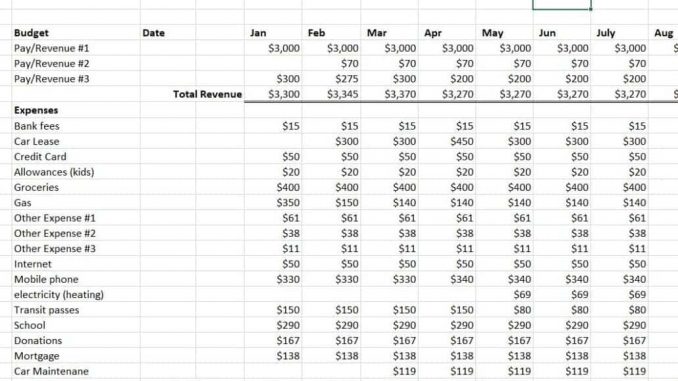Select the Allowances (kids) row label
Viewport: 678px width, 381px height.
76,172
